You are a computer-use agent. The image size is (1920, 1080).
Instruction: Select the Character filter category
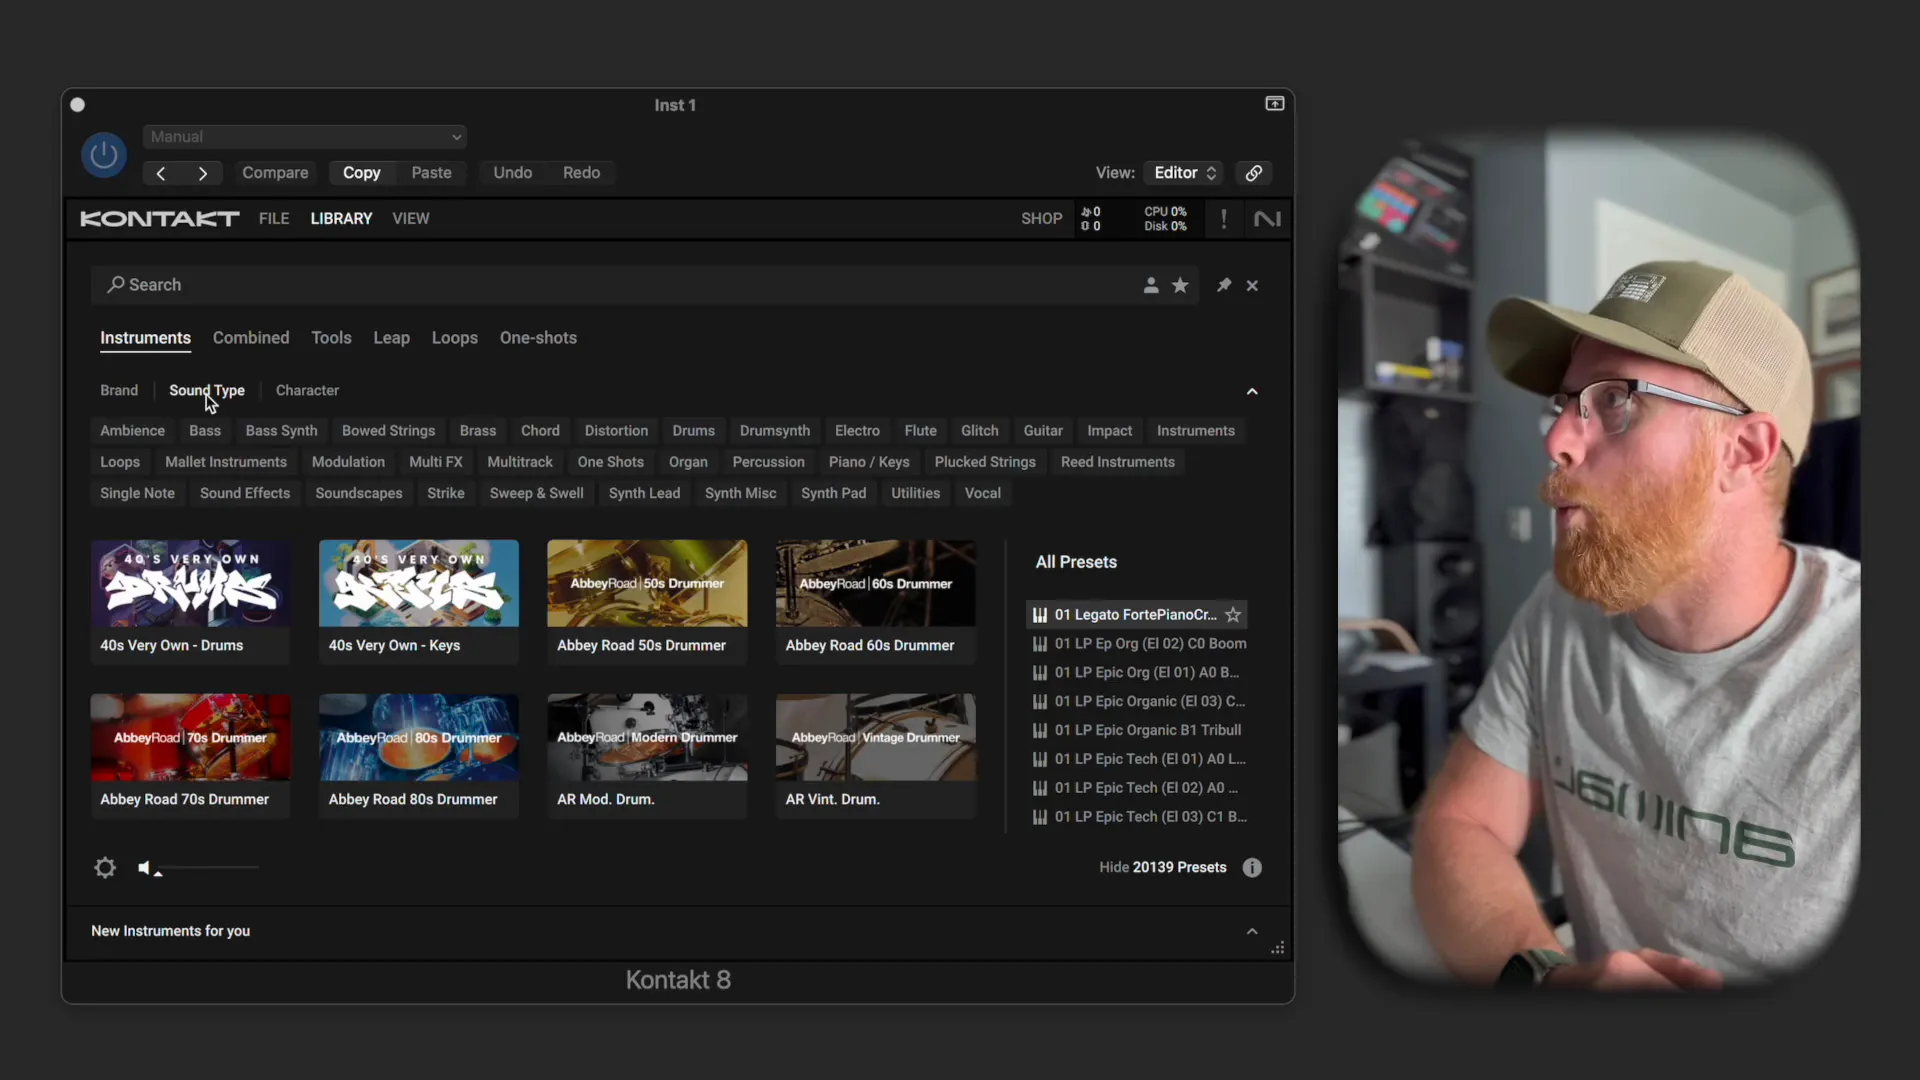coord(307,390)
